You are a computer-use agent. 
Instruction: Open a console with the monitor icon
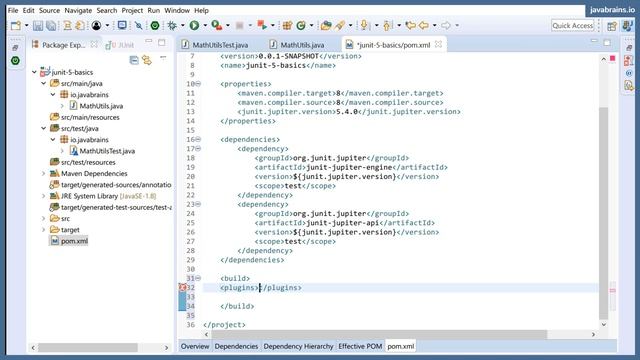click(122, 25)
